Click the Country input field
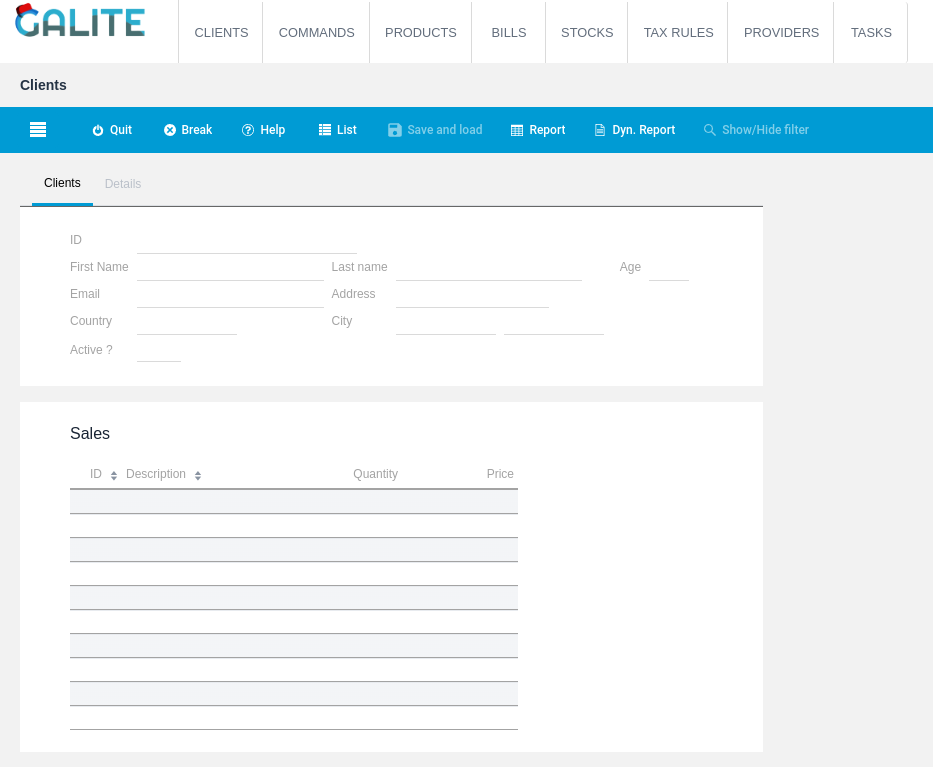The image size is (933, 767). tap(187, 322)
